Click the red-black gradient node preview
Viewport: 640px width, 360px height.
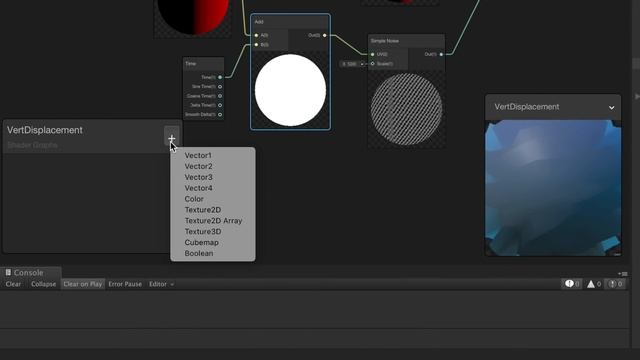(193, 18)
